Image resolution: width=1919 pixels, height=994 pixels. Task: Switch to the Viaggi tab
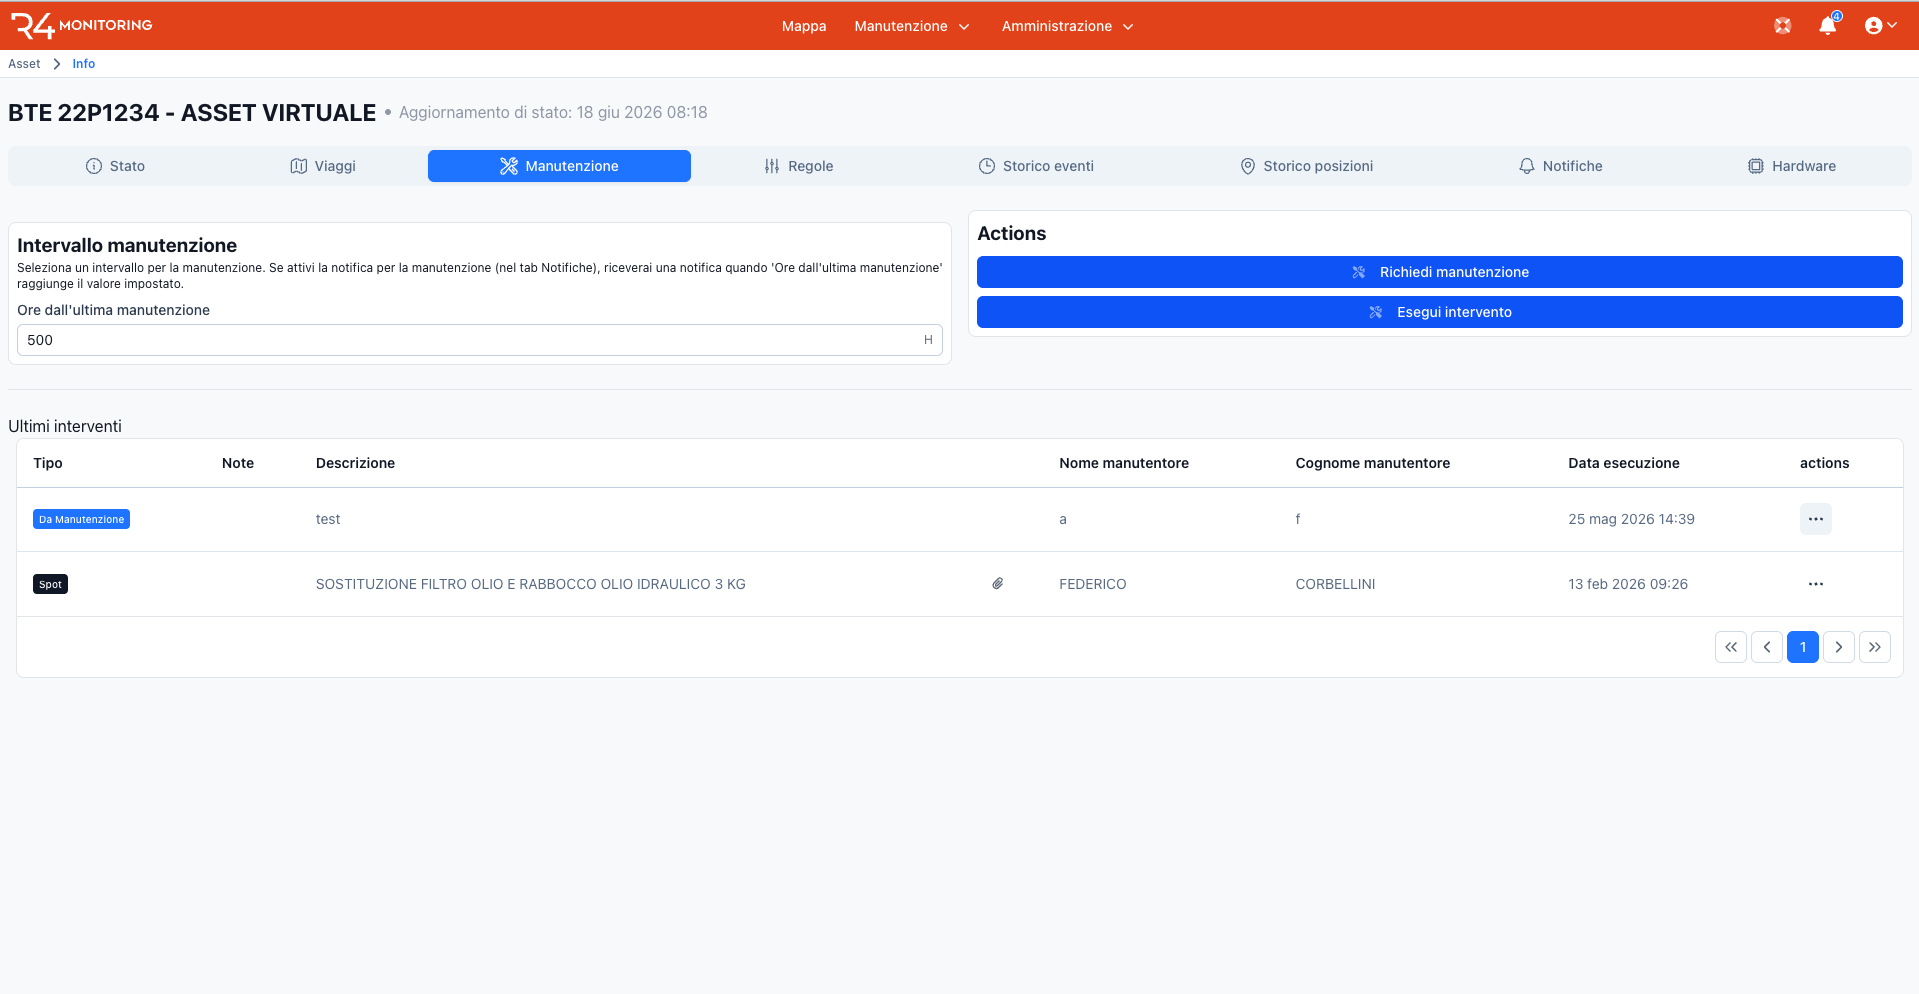(x=323, y=166)
